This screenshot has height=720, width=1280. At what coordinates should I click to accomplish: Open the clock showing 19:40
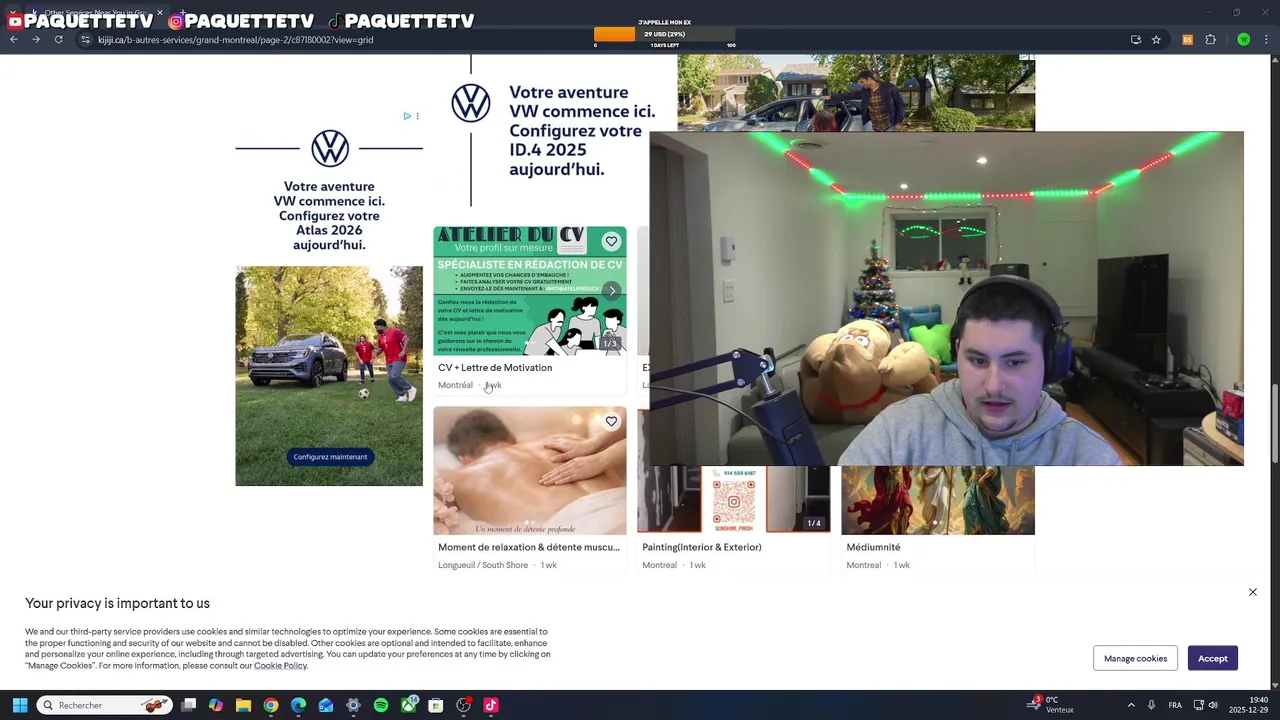tap(1248, 705)
